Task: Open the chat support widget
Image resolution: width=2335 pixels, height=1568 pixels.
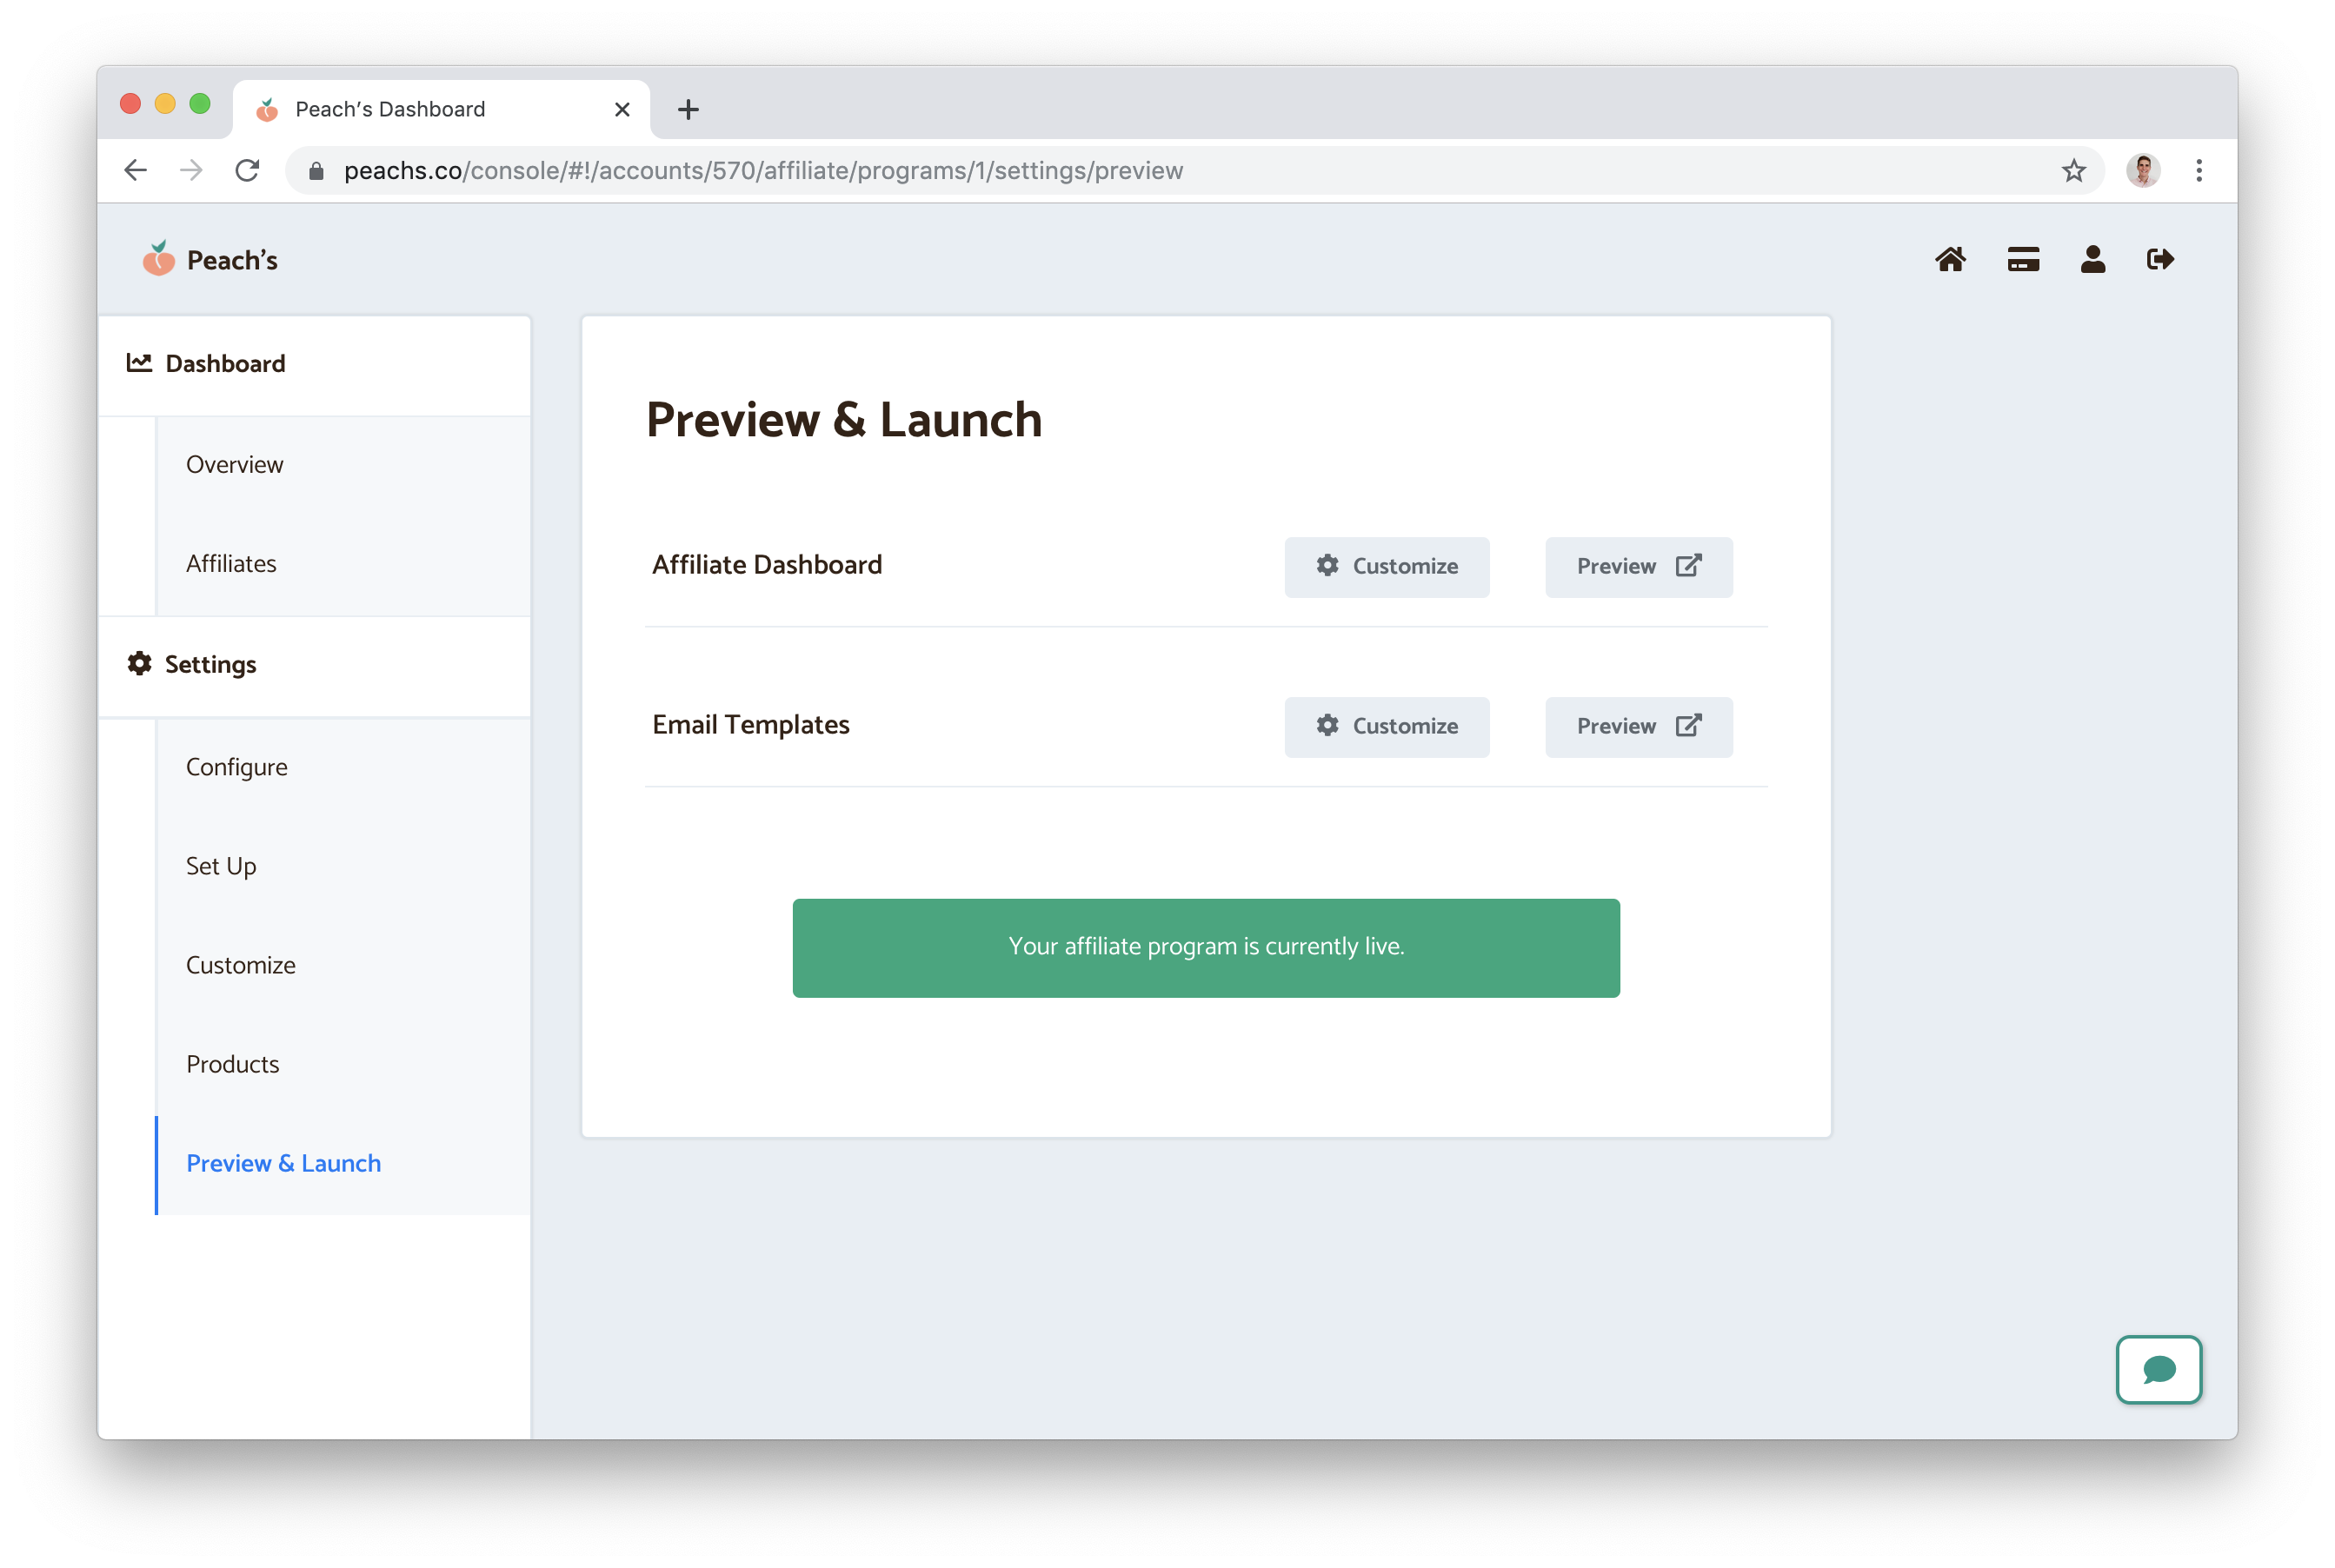Action: tap(2158, 1369)
